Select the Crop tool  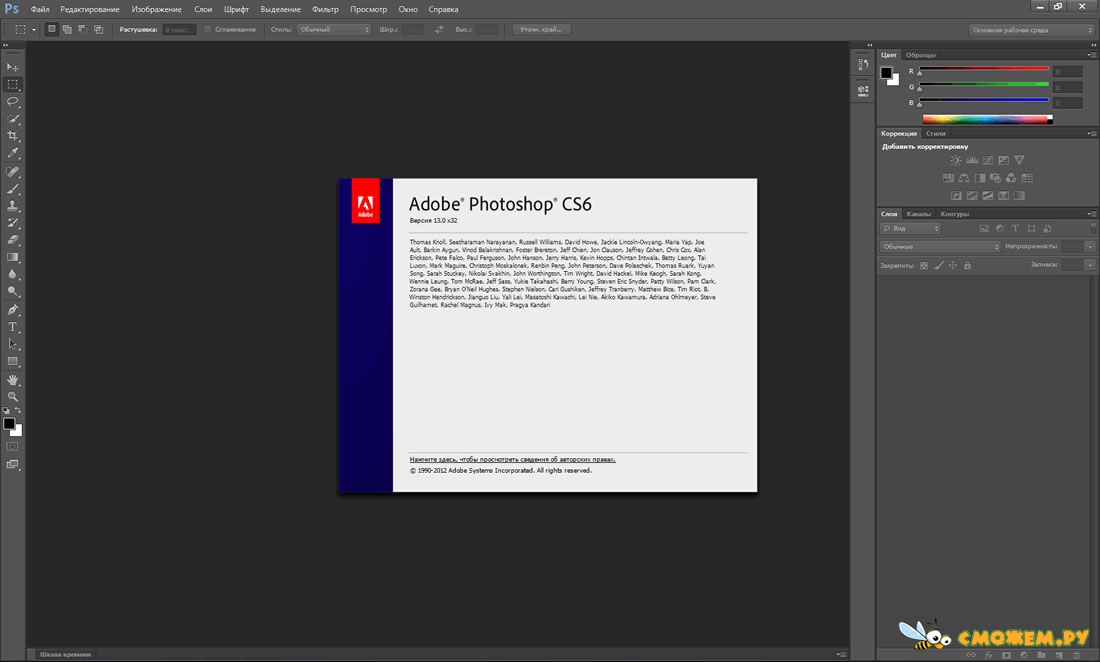click(13, 136)
